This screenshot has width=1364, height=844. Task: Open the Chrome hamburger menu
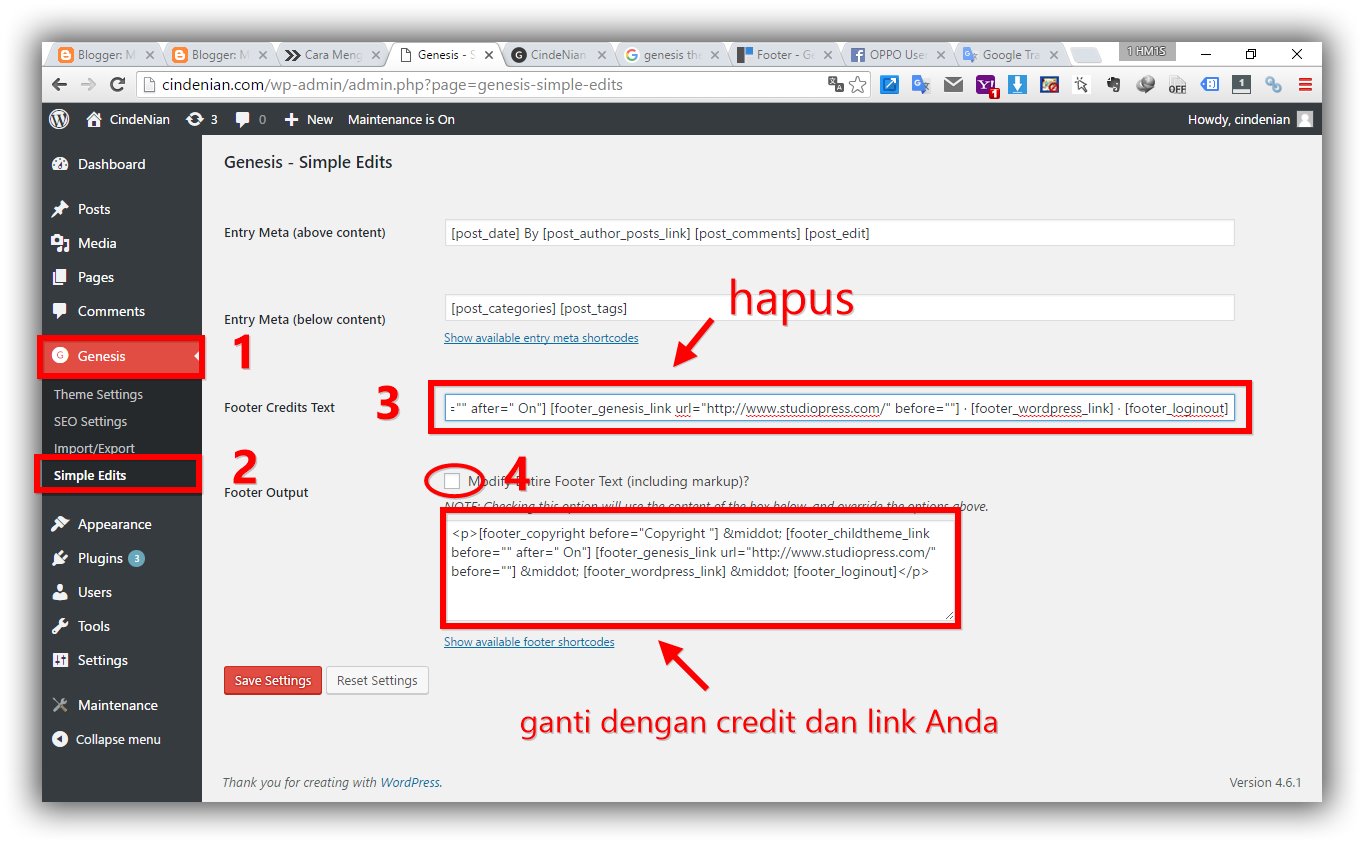pyautogui.click(x=1305, y=85)
